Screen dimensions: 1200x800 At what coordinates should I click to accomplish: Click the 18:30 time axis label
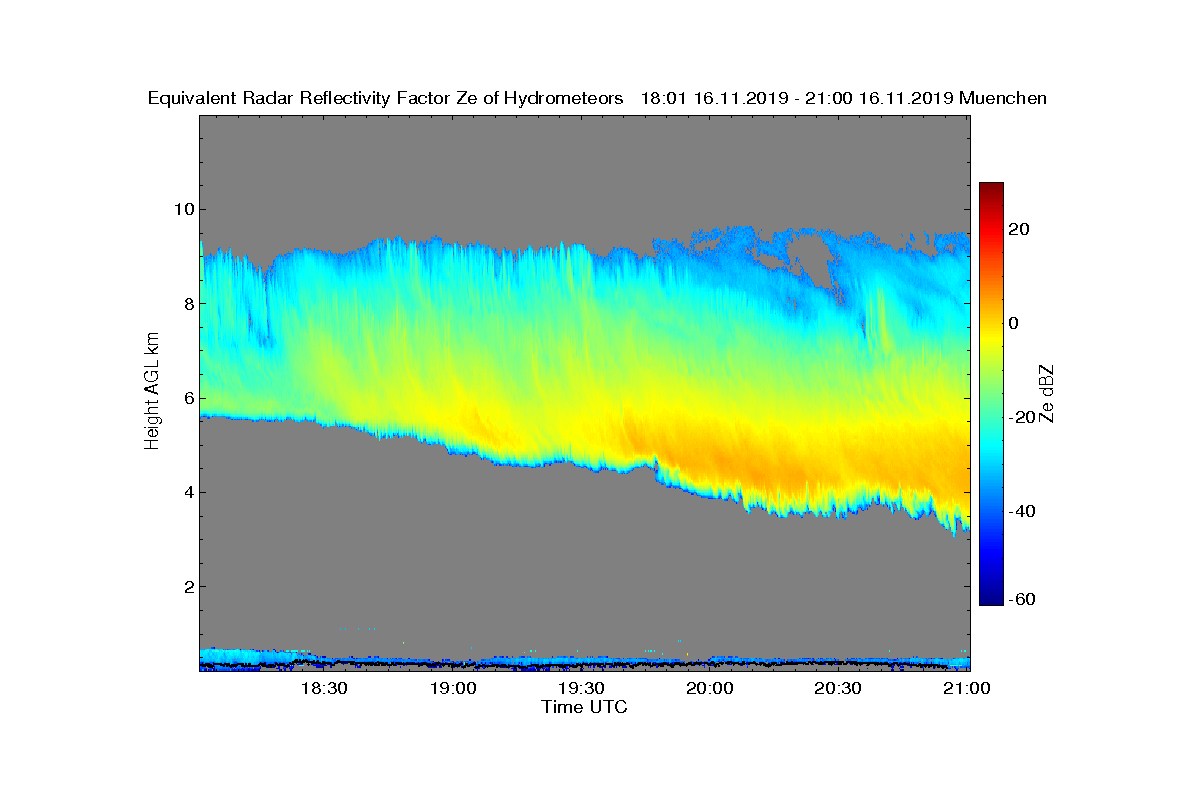point(324,688)
